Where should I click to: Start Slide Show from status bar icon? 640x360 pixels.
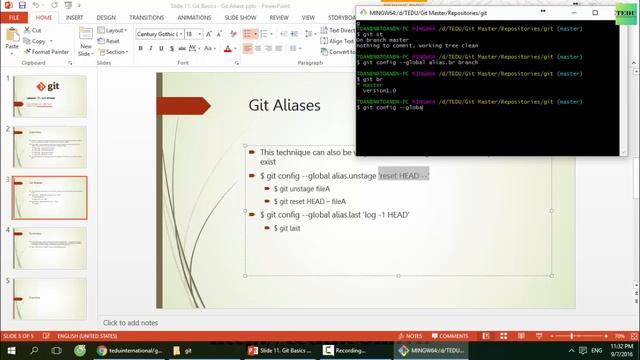(539, 336)
